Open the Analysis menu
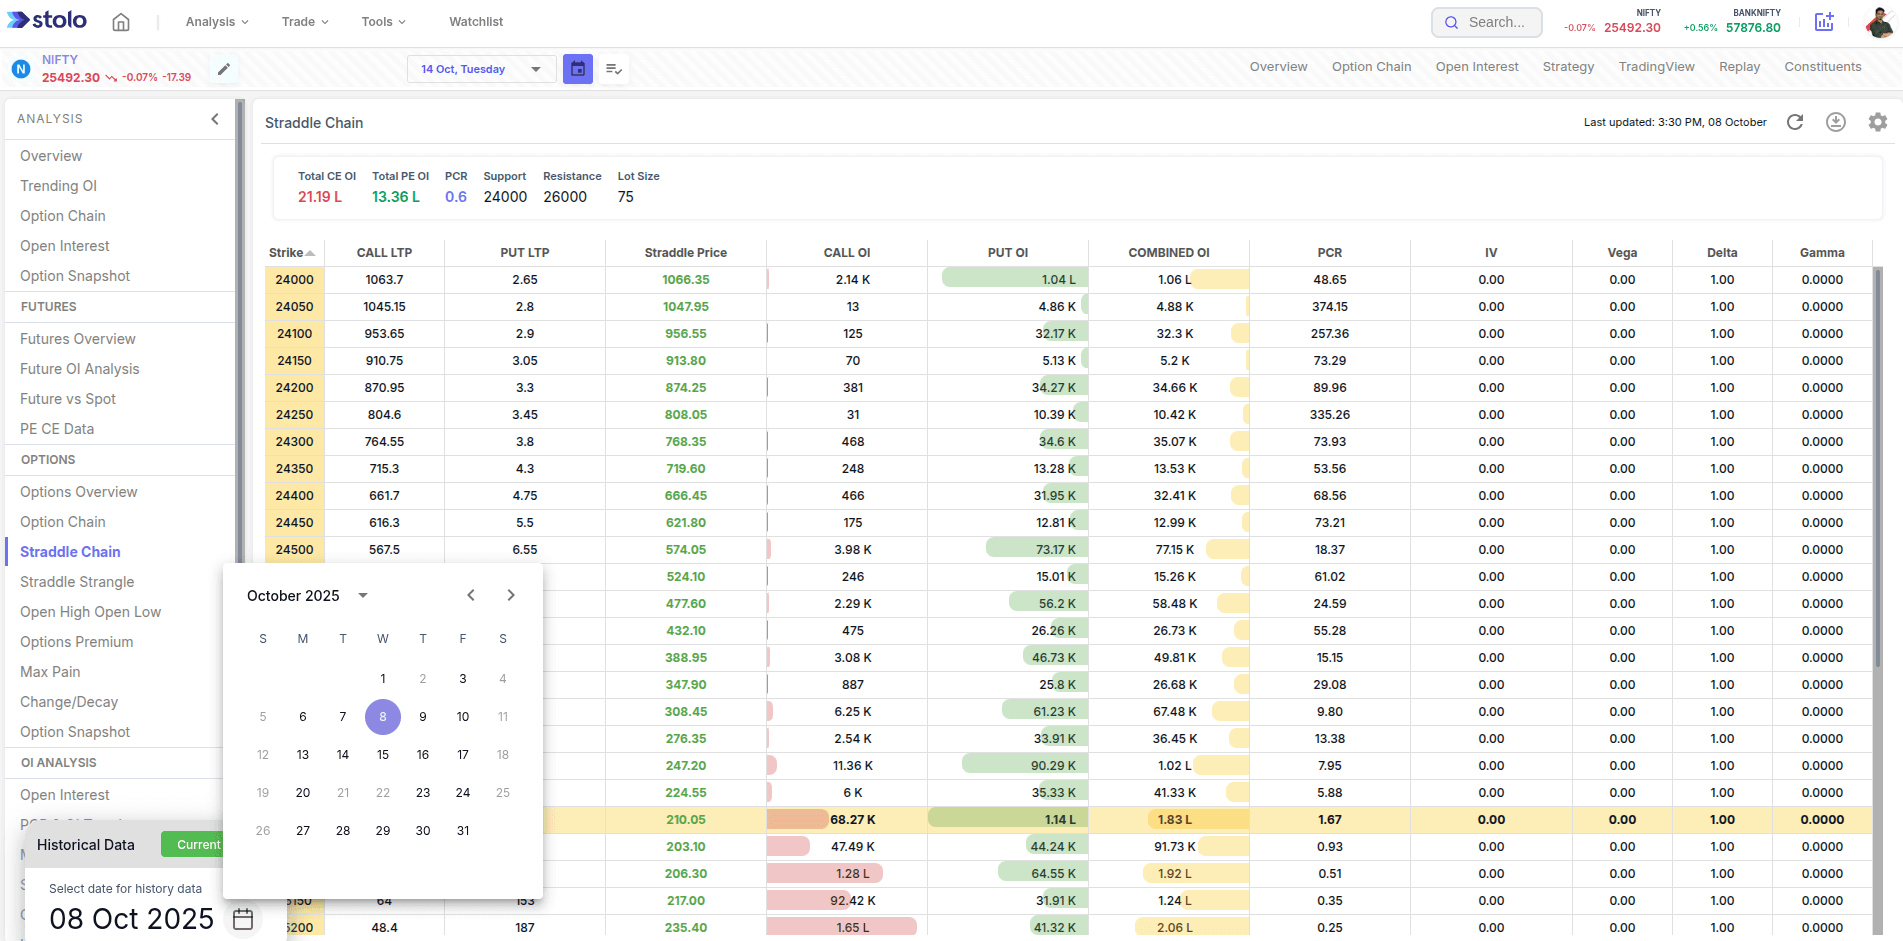The width and height of the screenshot is (1903, 941). tap(217, 22)
